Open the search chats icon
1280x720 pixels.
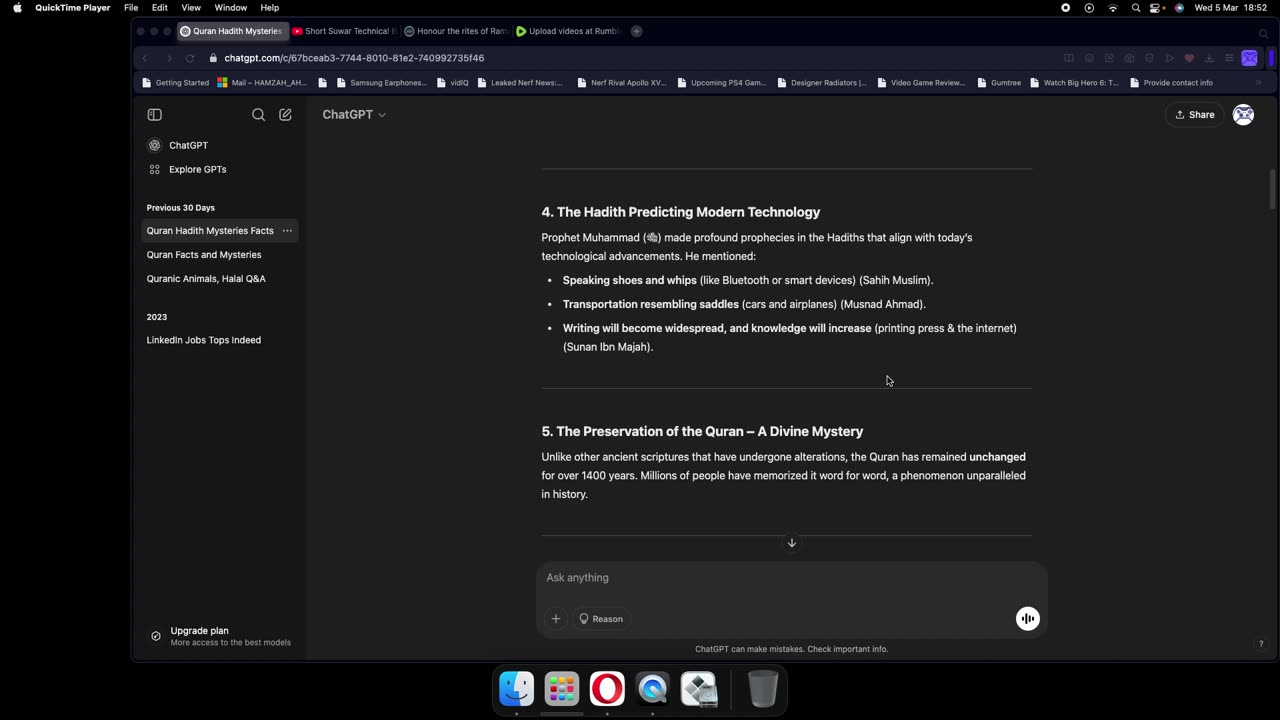pos(258,115)
